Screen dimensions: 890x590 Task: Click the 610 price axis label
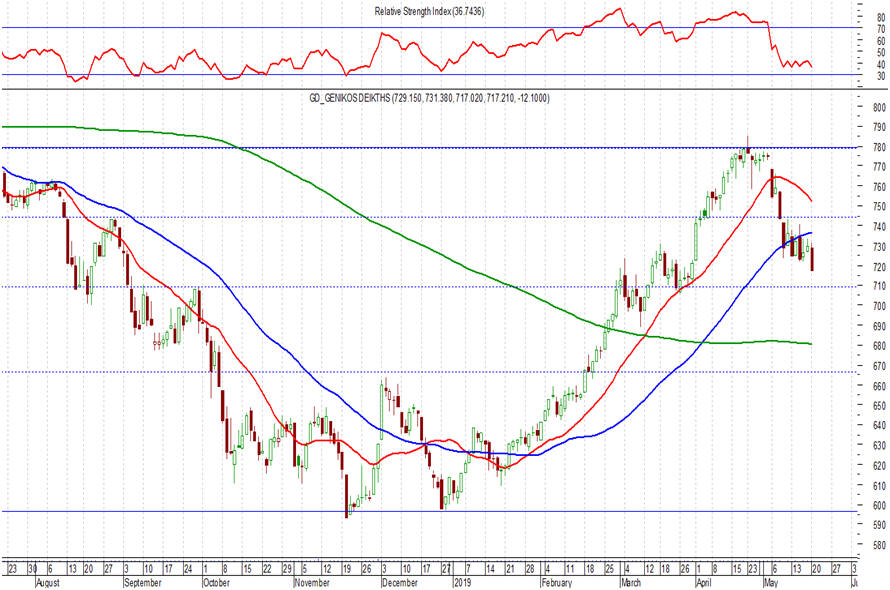click(x=880, y=486)
